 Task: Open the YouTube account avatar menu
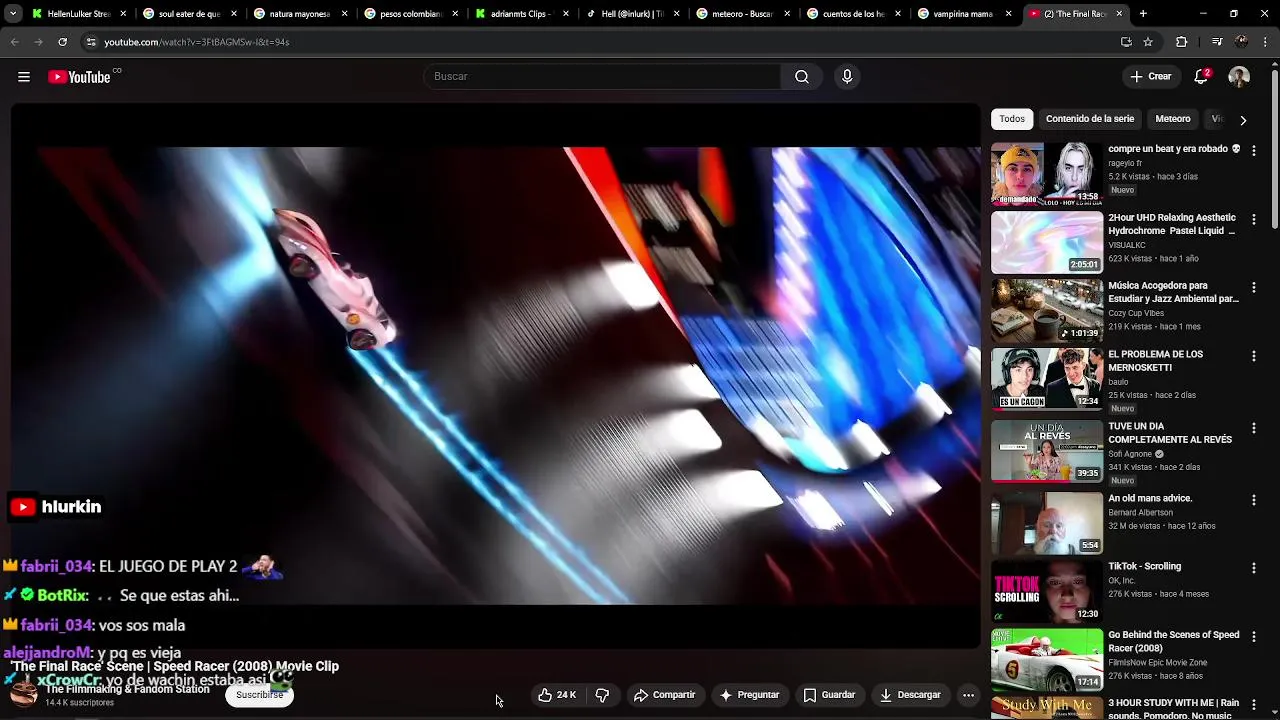1239,77
